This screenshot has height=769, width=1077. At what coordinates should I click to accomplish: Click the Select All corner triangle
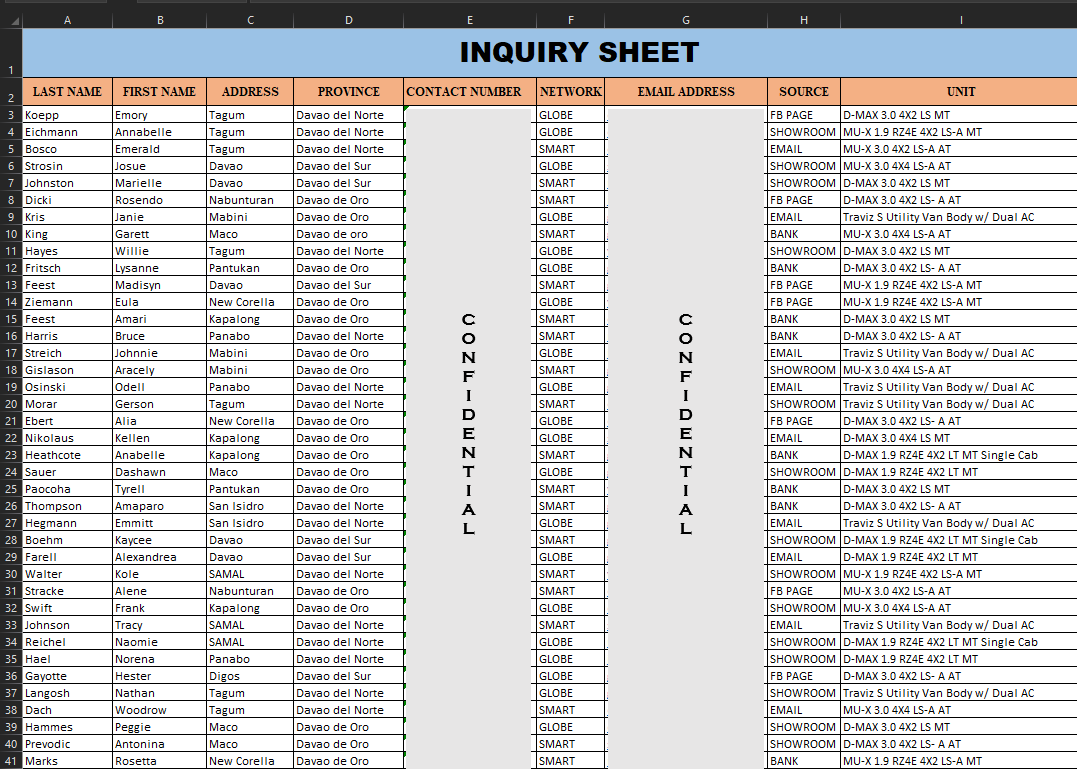[12, 21]
